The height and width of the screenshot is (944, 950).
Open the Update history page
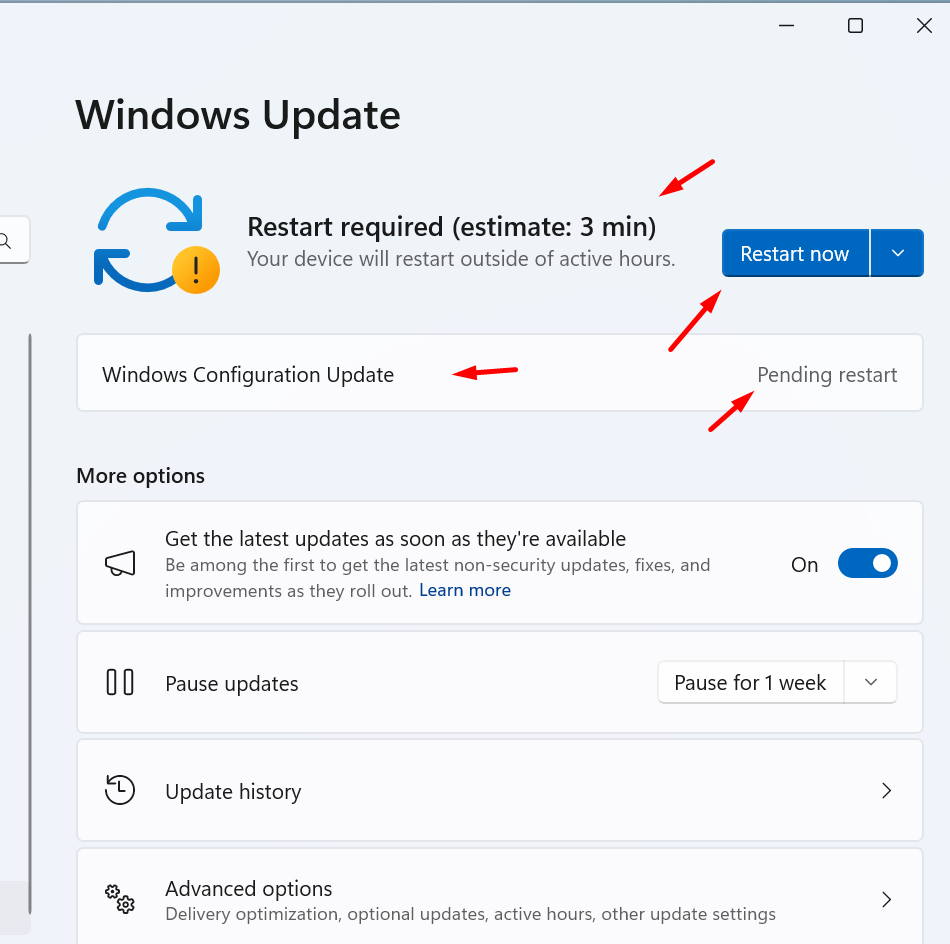400,790
